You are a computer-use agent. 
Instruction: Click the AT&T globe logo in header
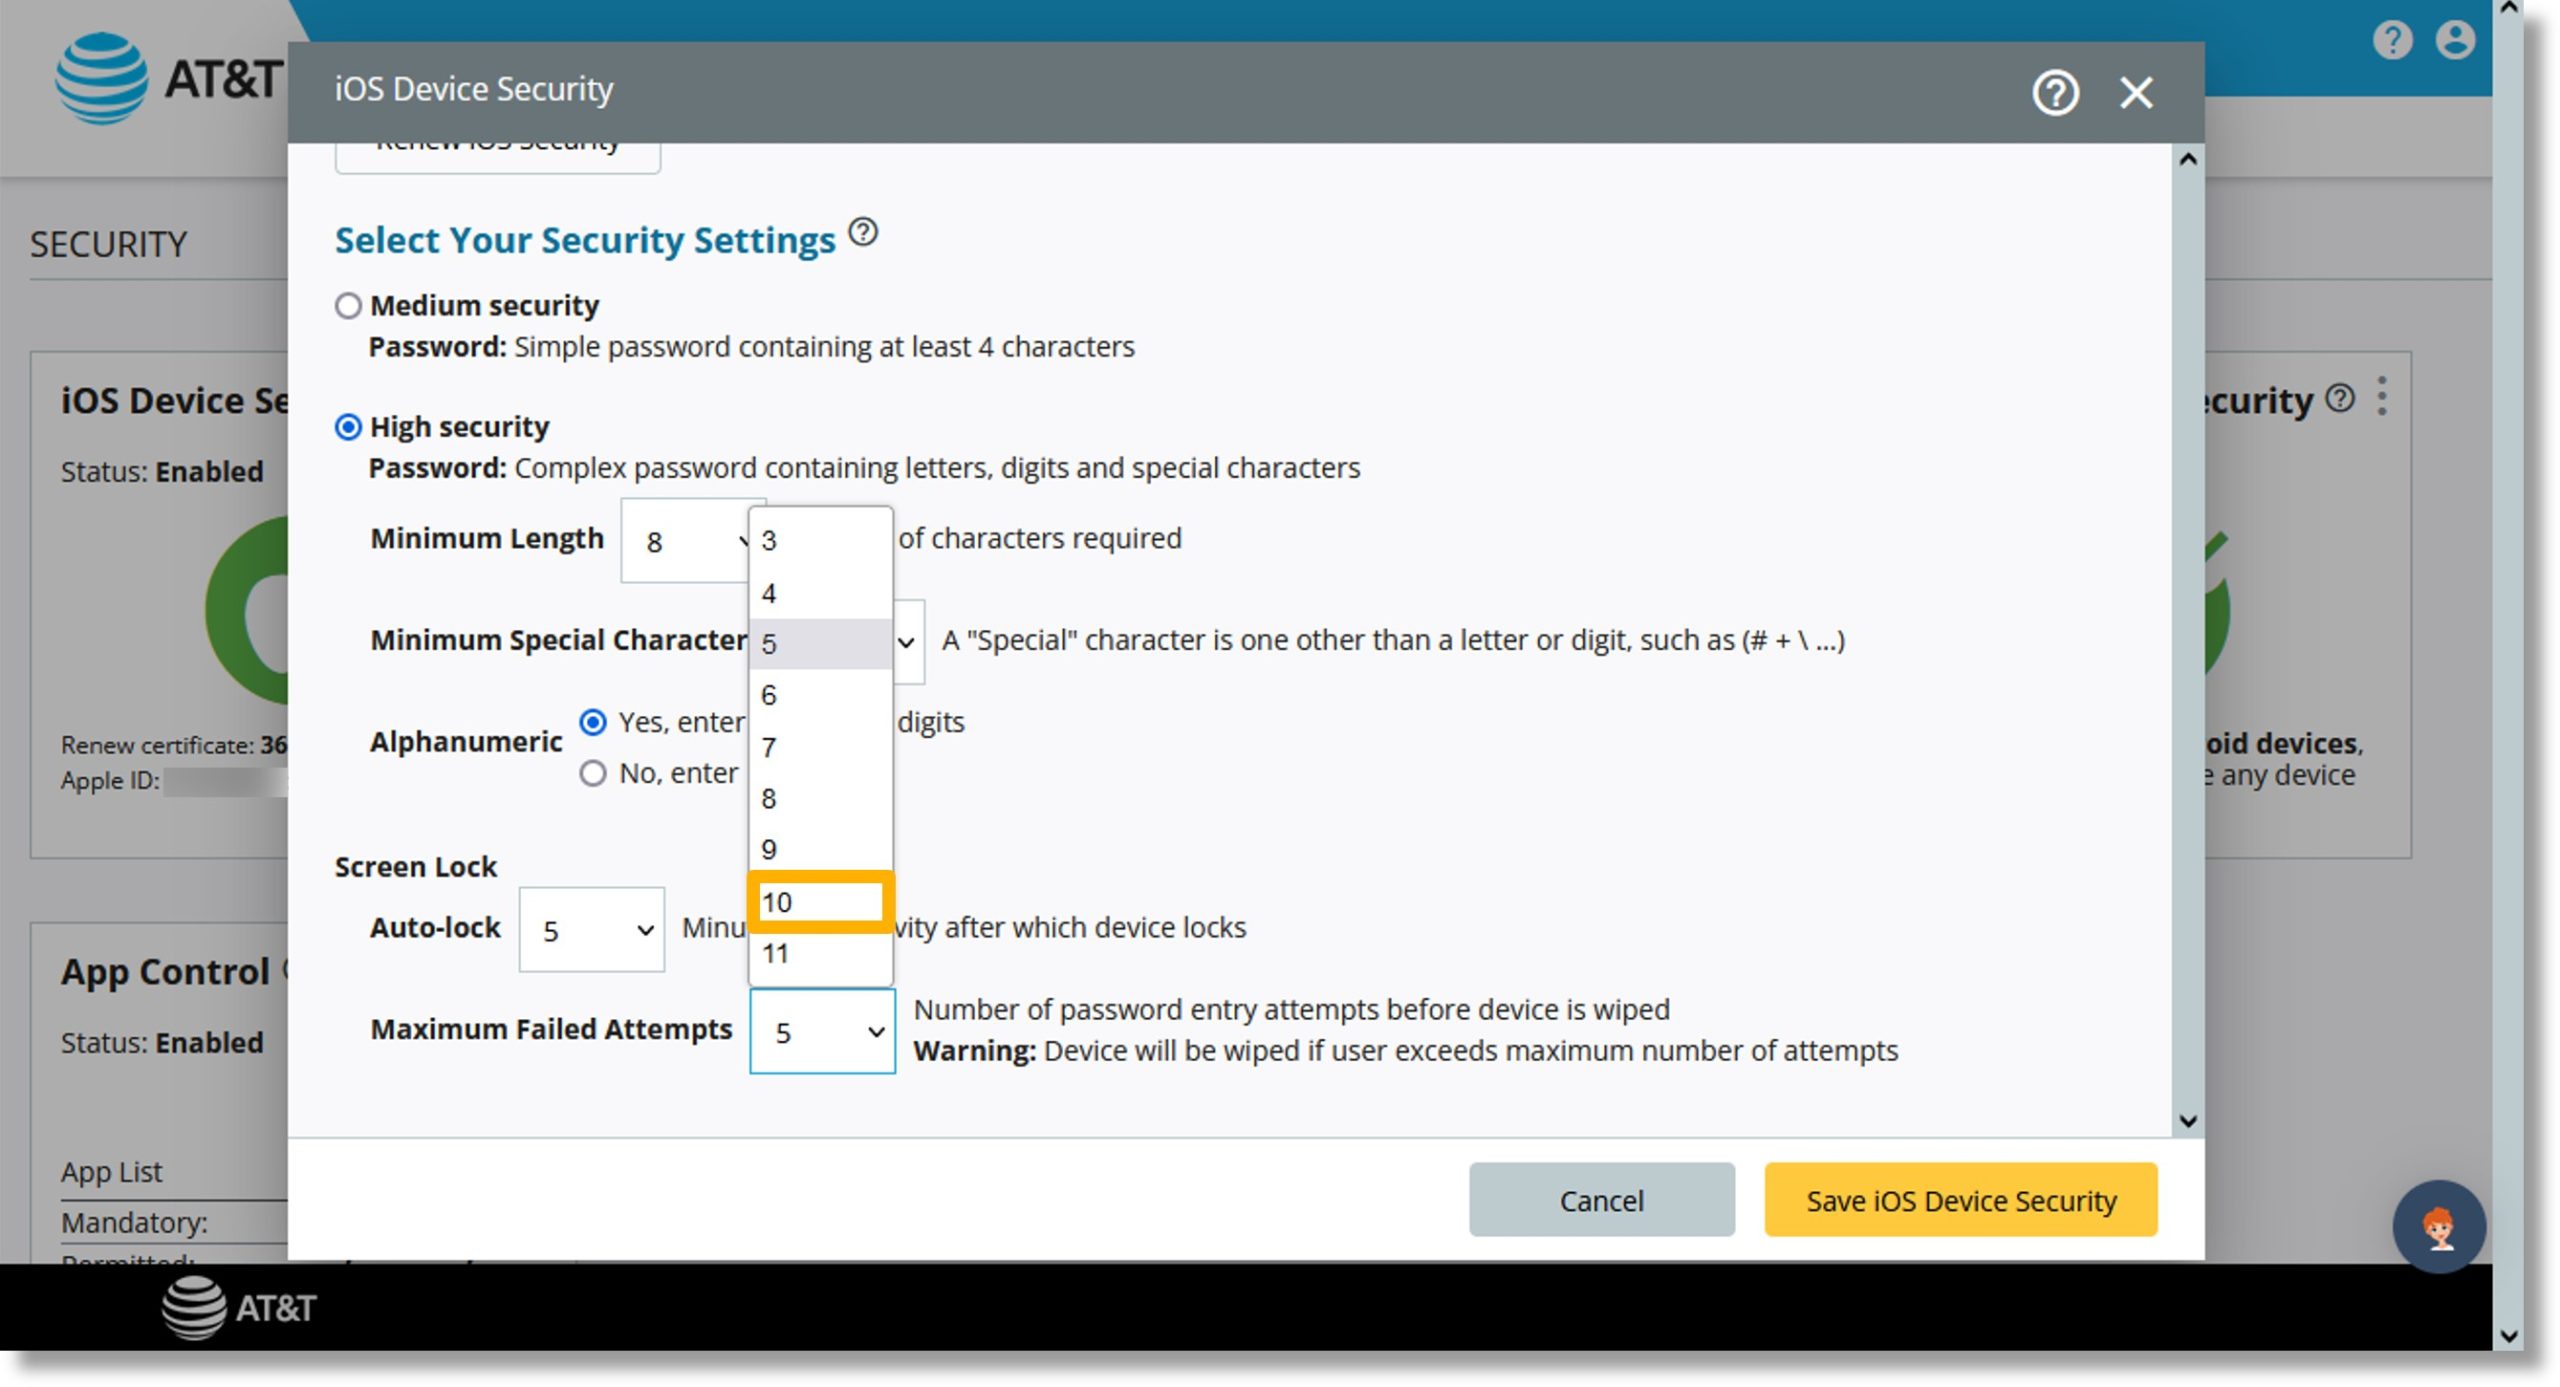tap(101, 78)
